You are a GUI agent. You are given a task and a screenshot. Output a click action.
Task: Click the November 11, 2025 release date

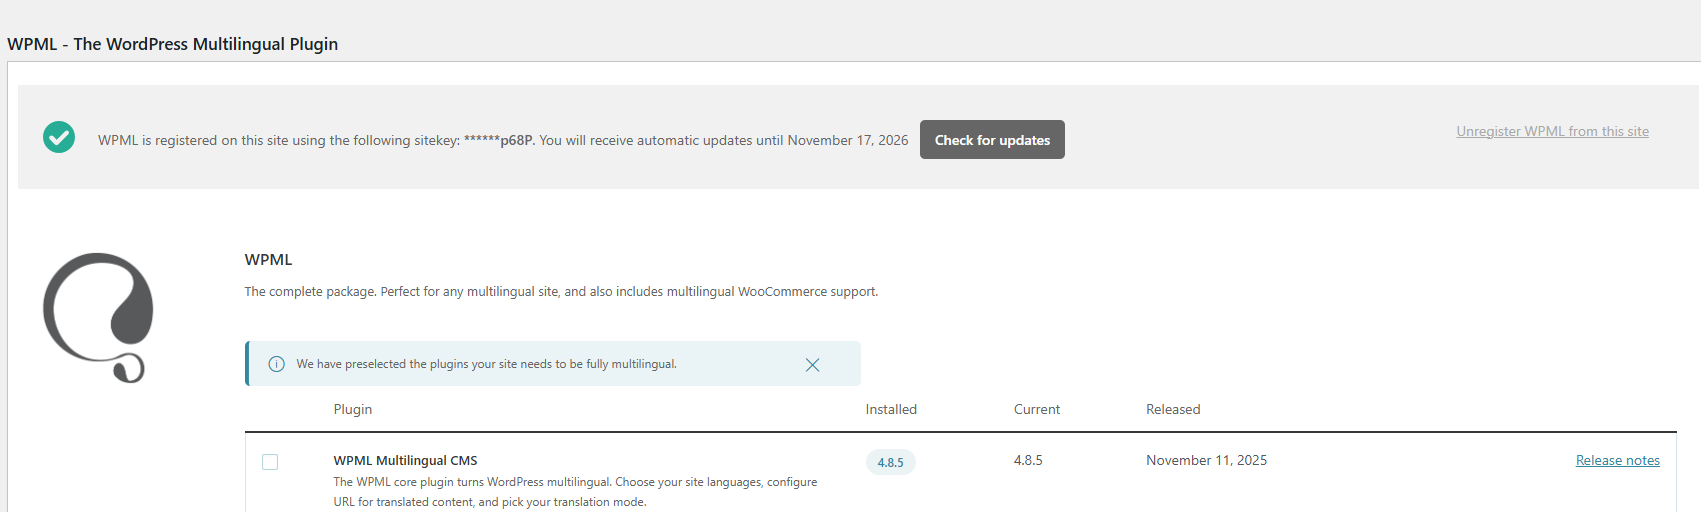1206,460
